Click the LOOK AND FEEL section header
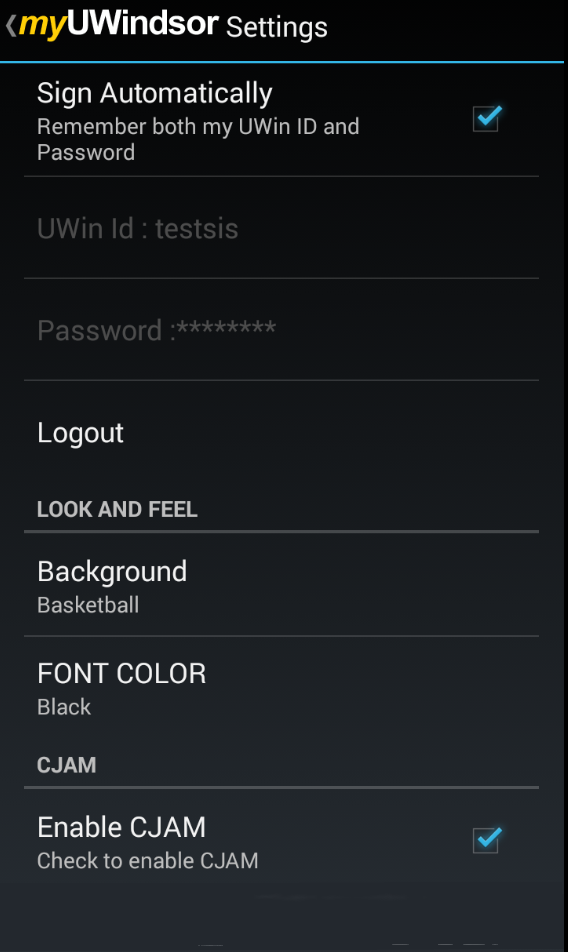Screen dimensions: 568x952 point(117,509)
